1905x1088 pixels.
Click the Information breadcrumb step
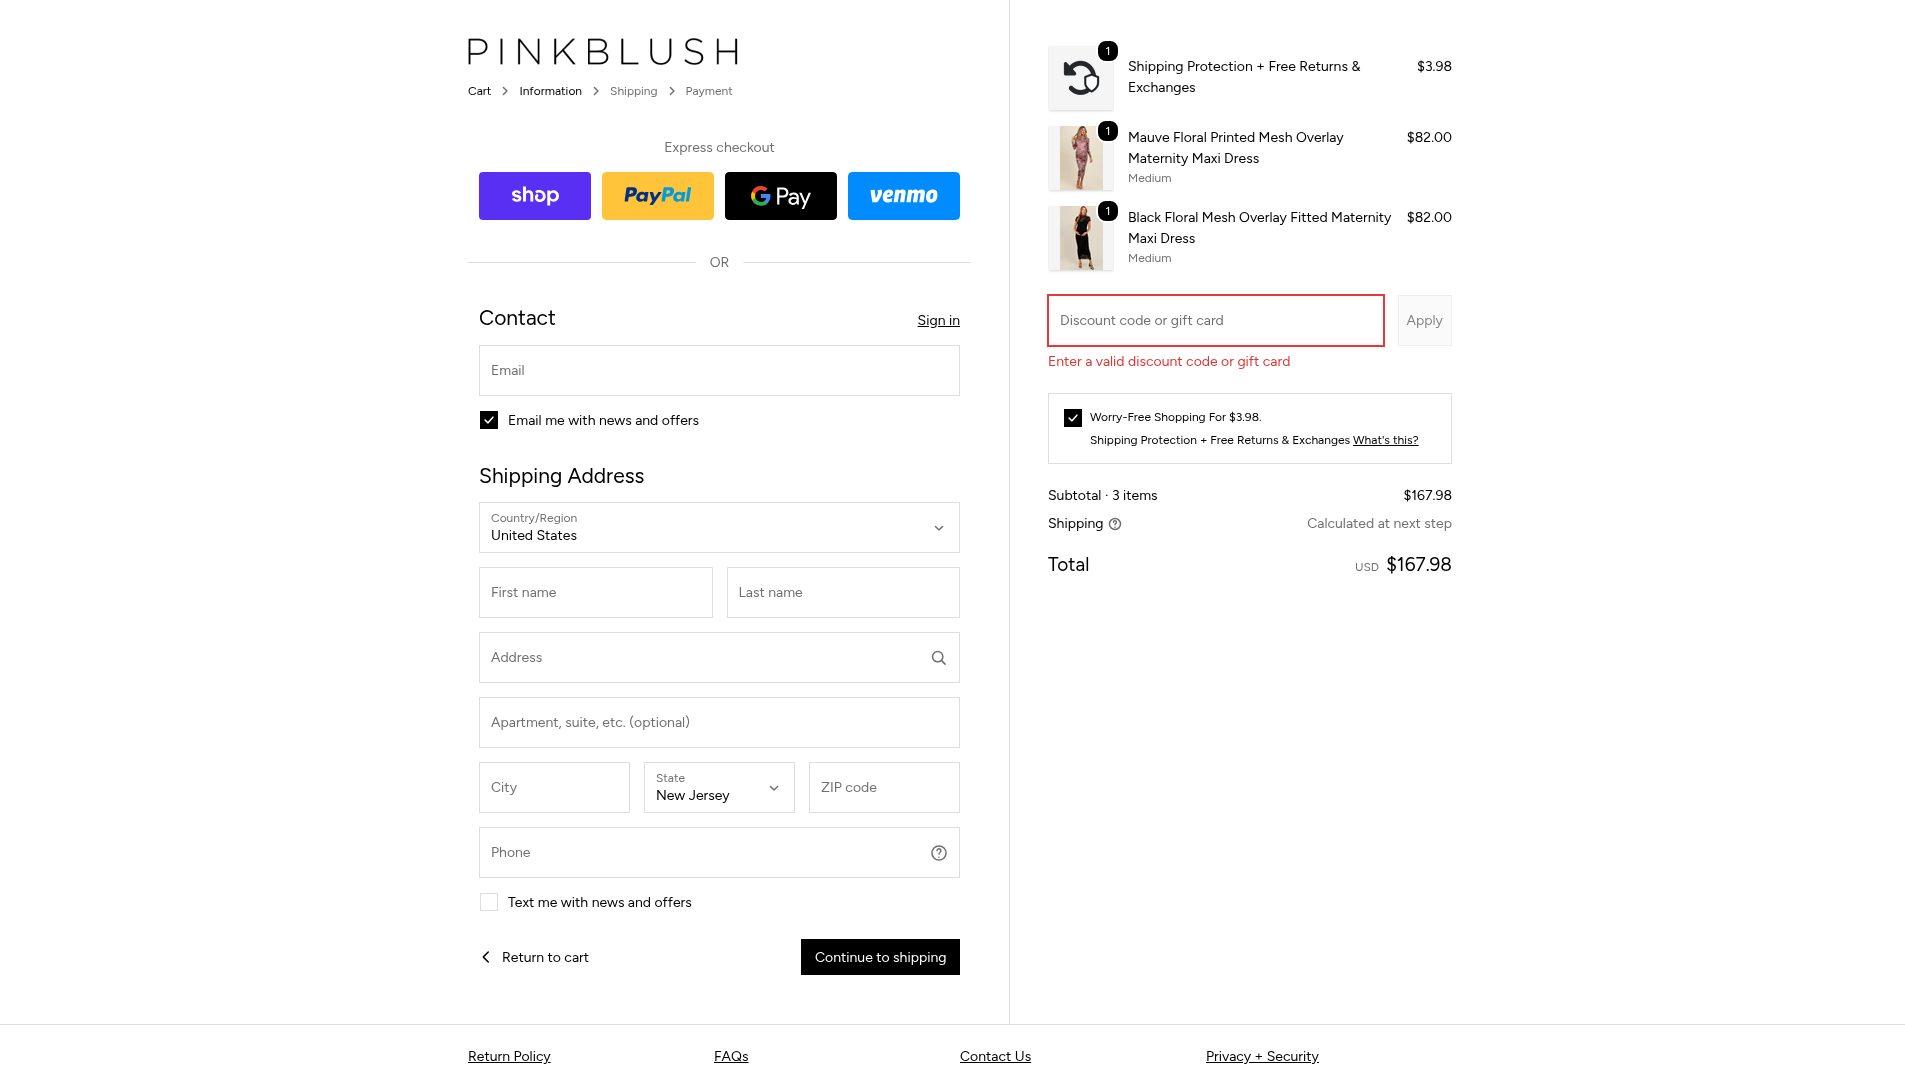550,91
